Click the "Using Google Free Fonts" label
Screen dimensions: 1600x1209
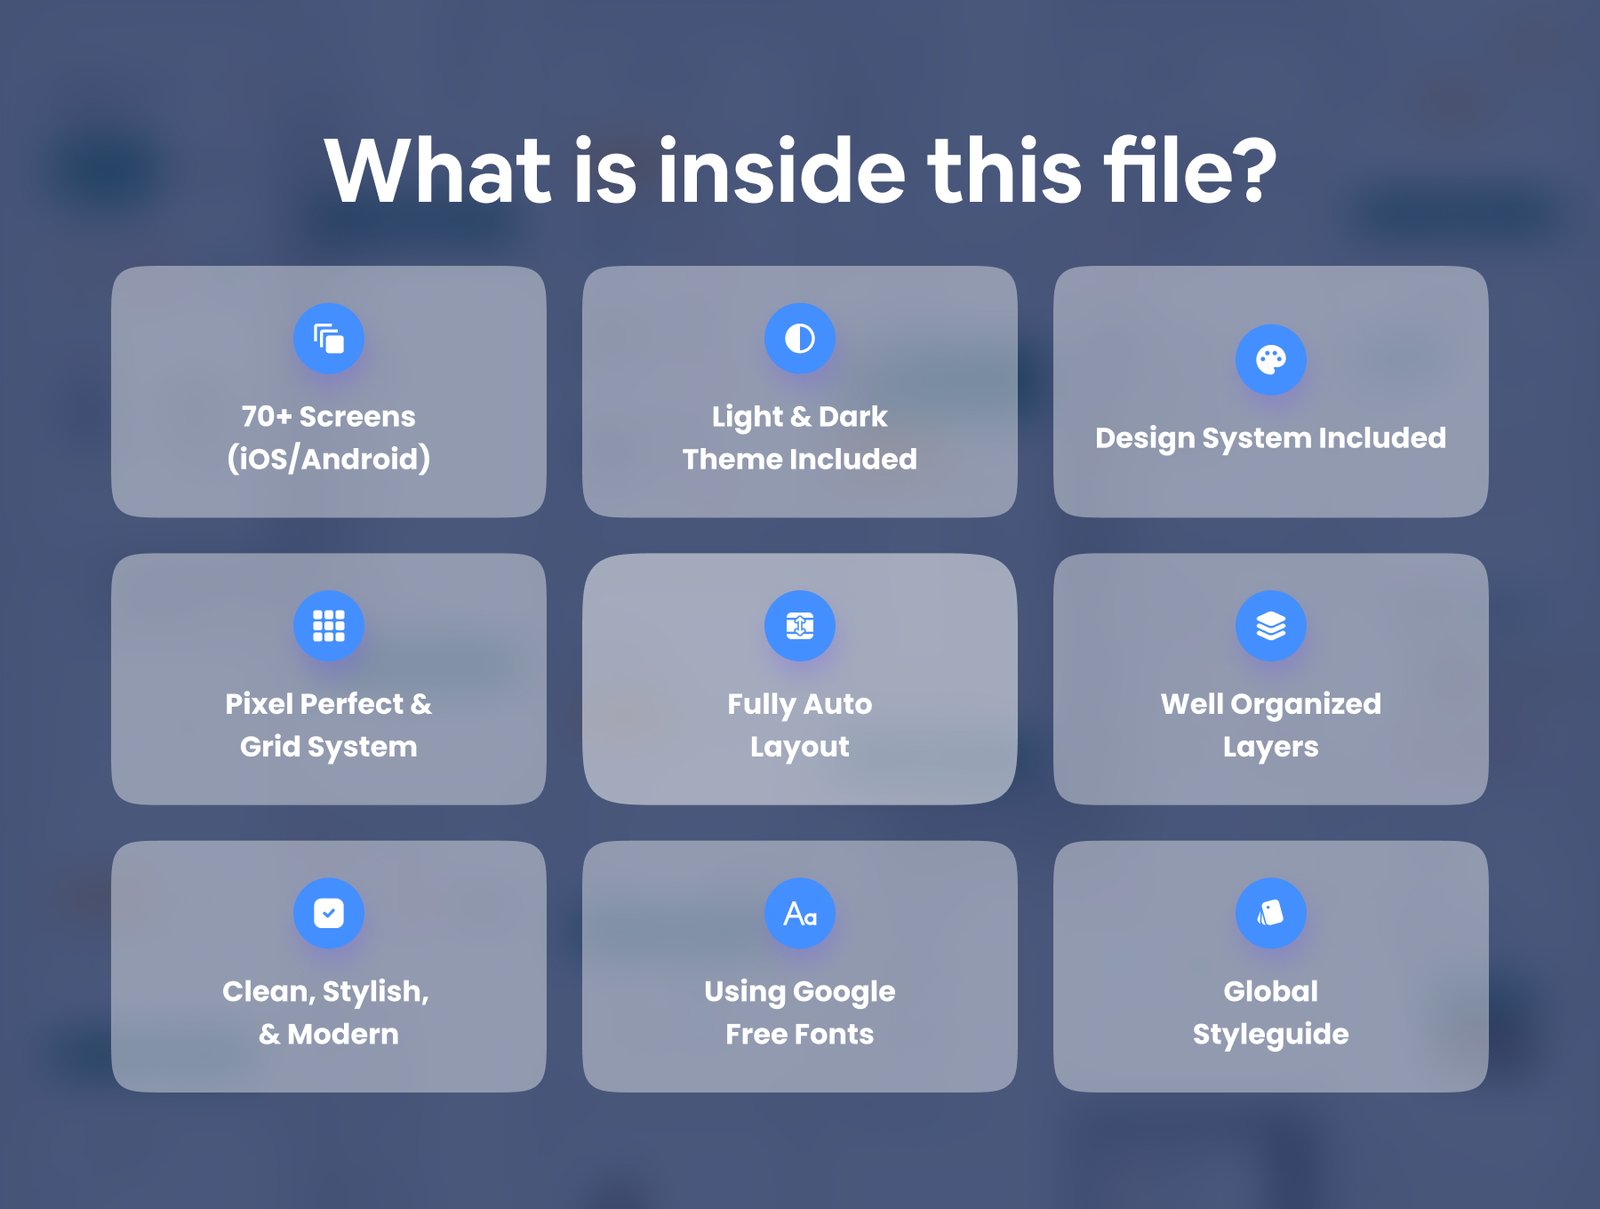(799, 1012)
